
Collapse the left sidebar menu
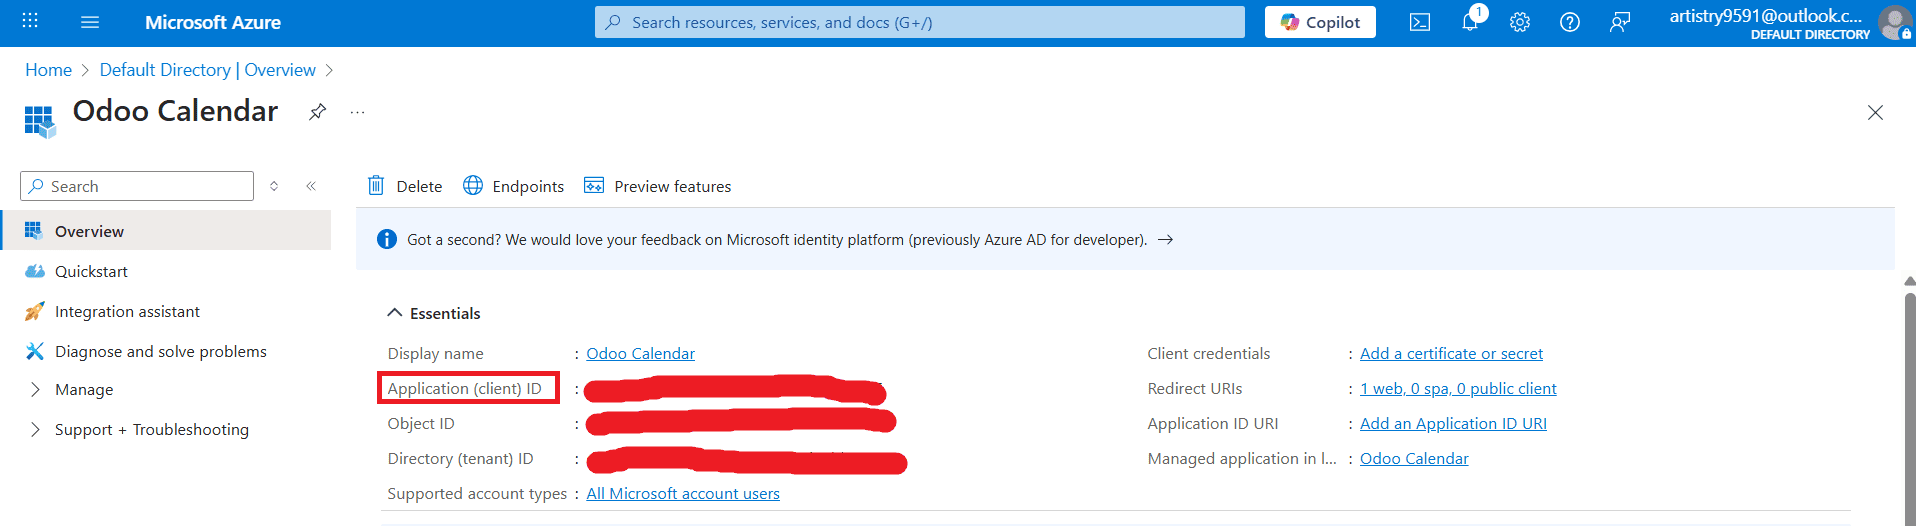click(x=311, y=186)
